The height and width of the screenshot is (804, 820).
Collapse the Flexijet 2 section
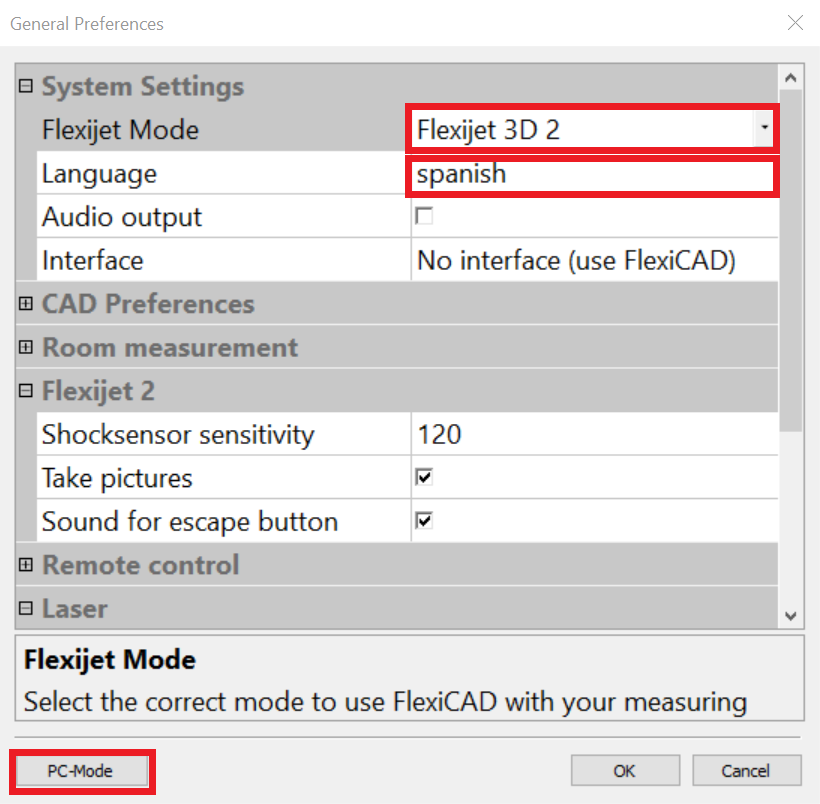click(26, 391)
